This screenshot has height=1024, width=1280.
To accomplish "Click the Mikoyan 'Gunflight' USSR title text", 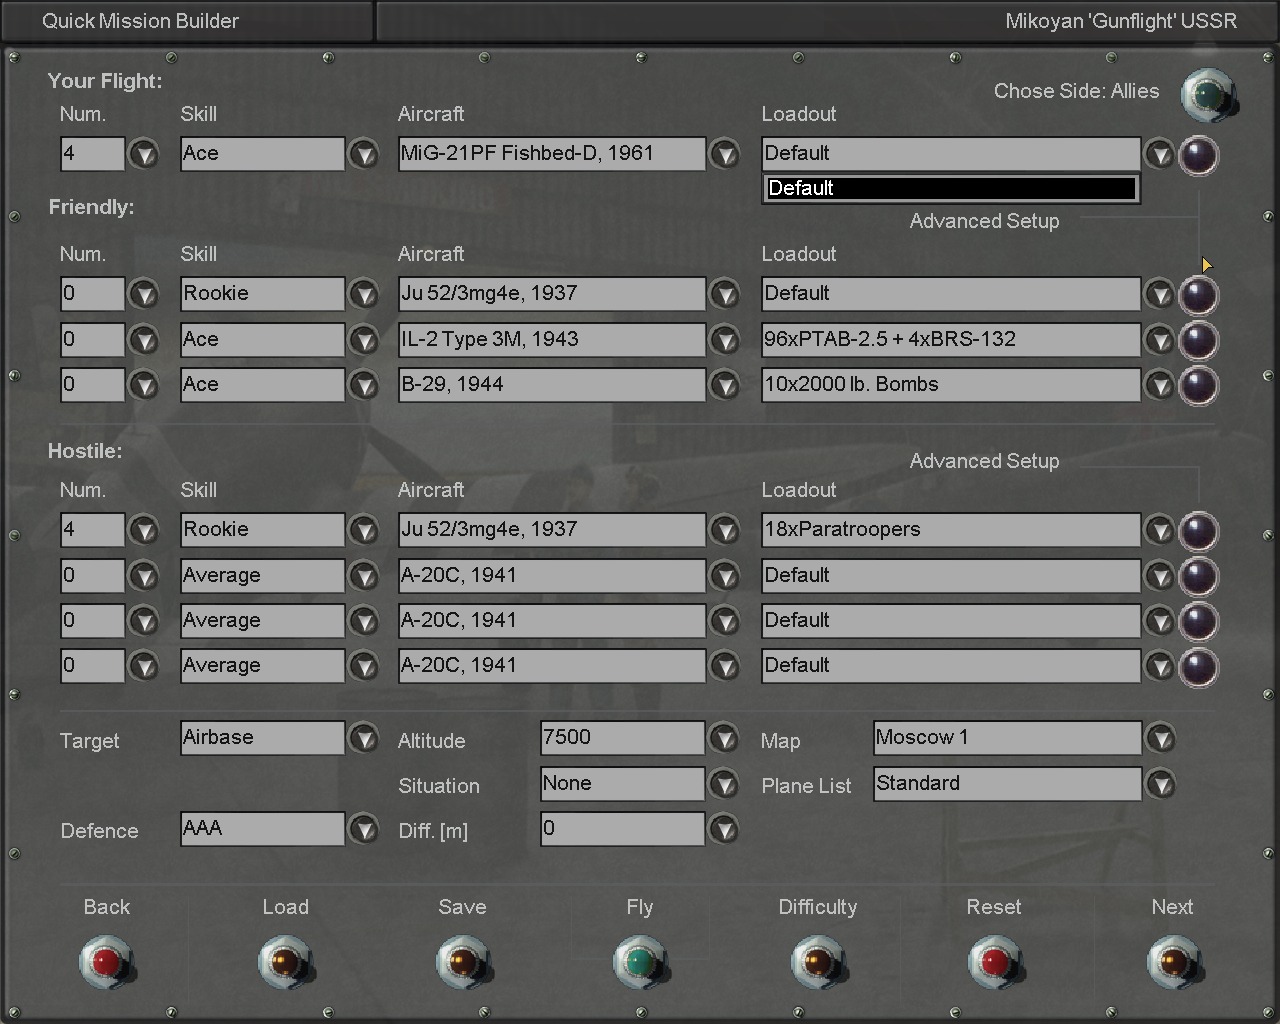I will click(1121, 21).
